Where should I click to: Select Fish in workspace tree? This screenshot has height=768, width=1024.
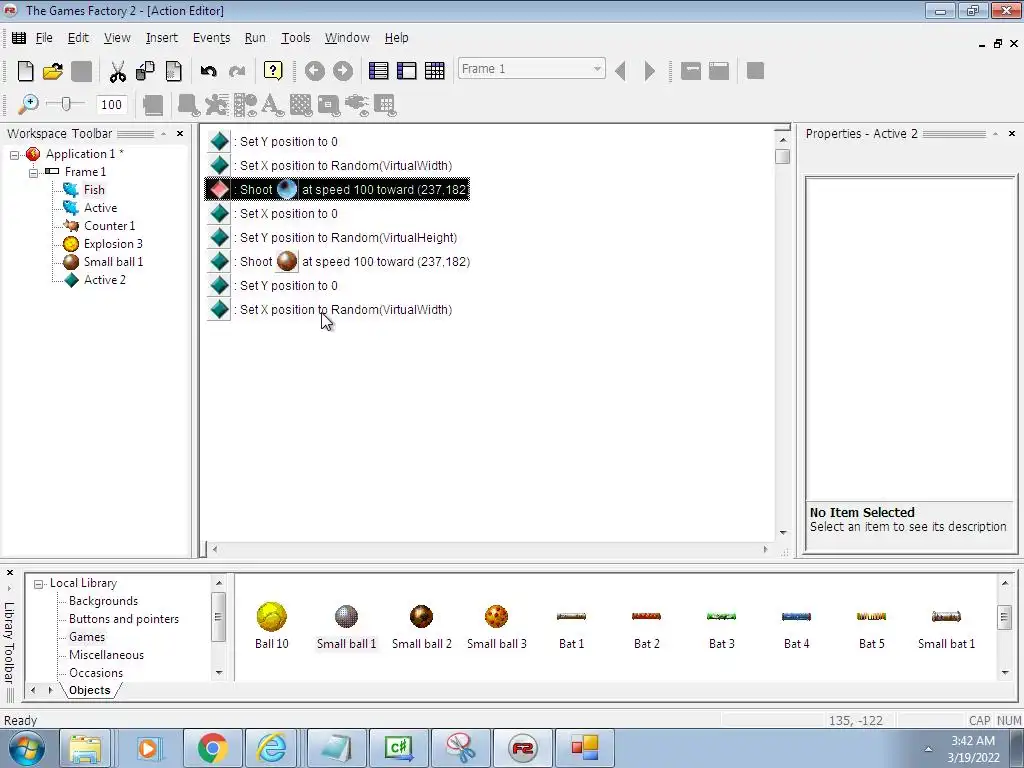point(94,189)
